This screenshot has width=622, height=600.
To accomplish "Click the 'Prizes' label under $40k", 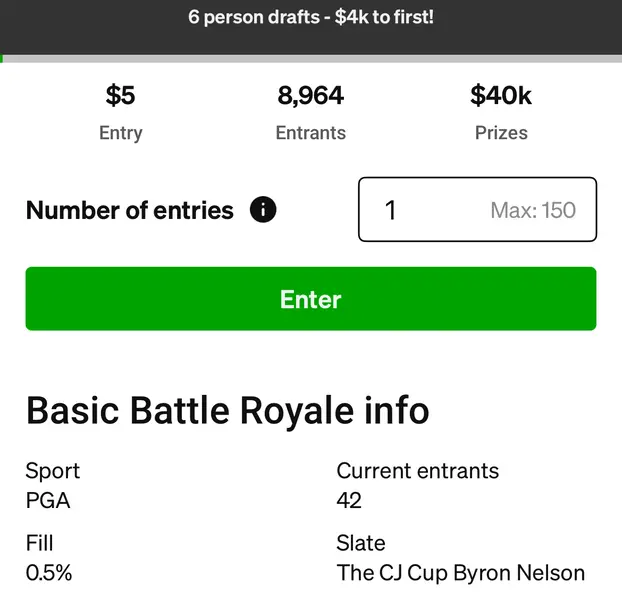I will [x=501, y=133].
